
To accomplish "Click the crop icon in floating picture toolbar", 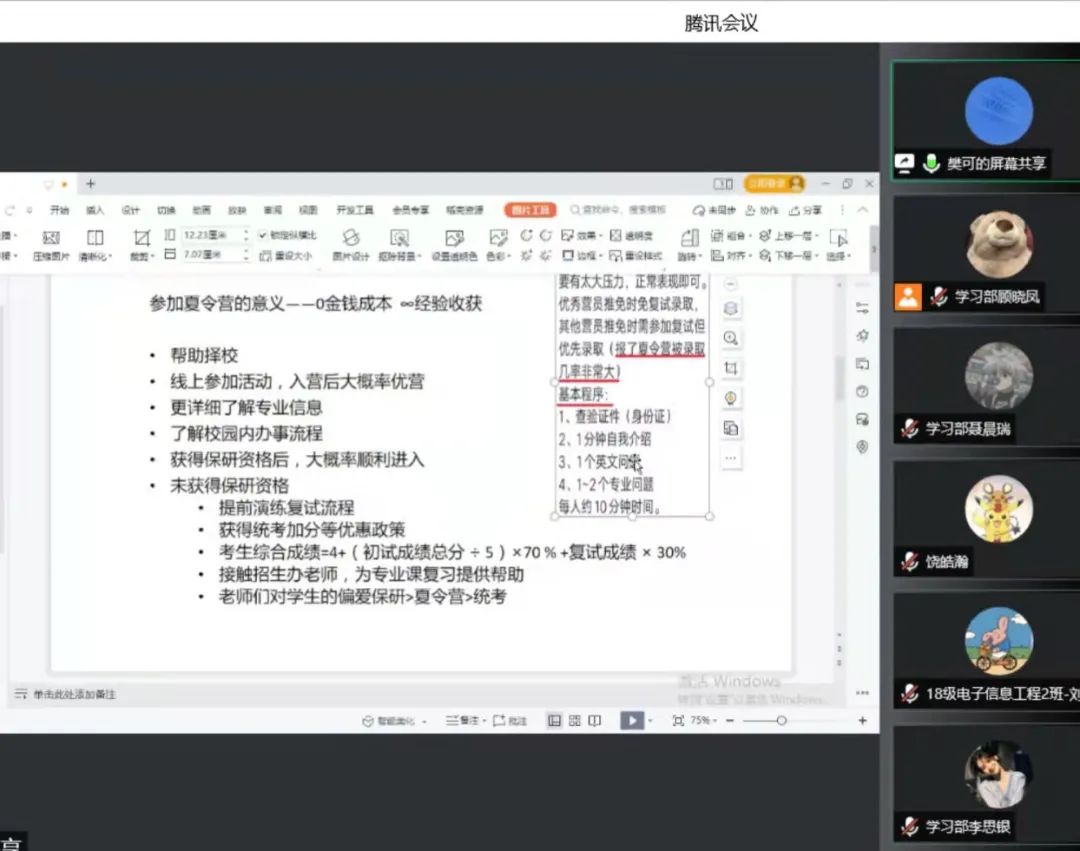I will click(x=731, y=368).
